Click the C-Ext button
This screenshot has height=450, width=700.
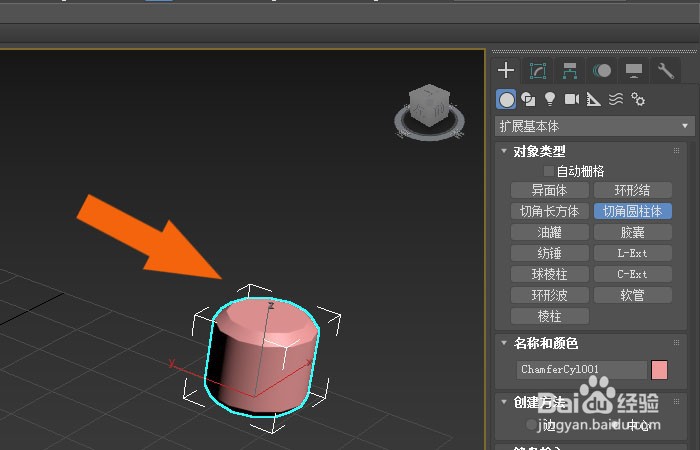coord(633,274)
